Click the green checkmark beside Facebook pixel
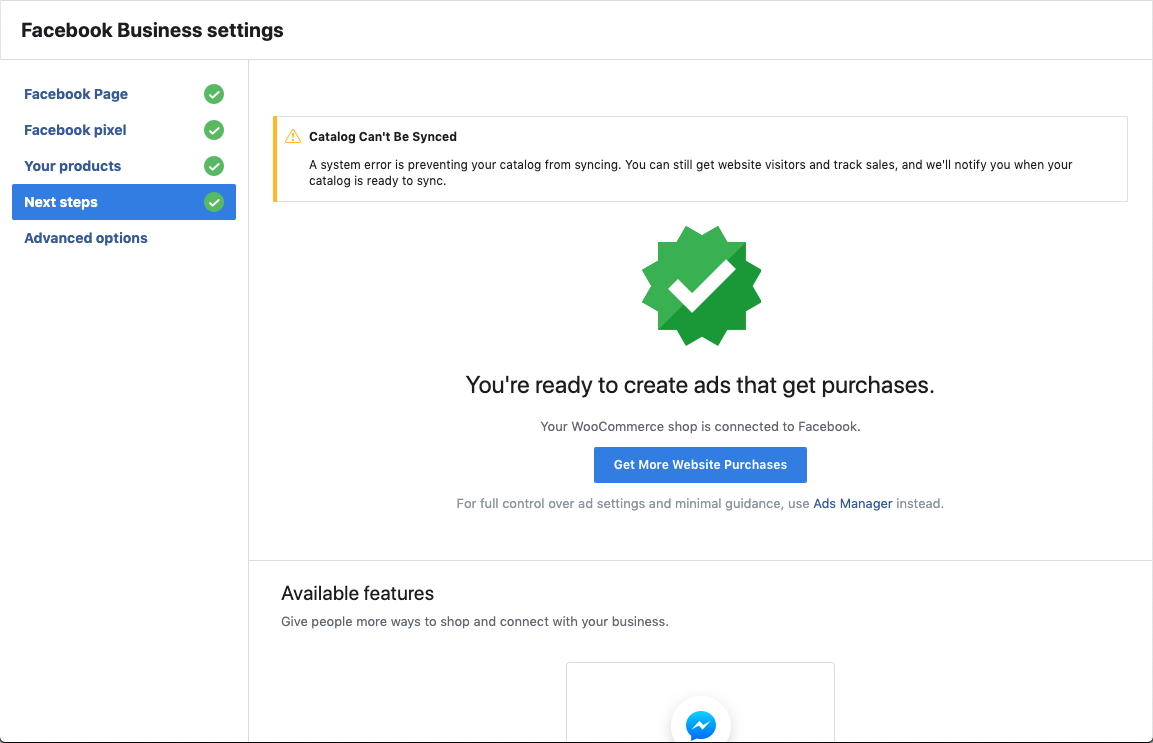The height and width of the screenshot is (743, 1153). click(214, 130)
